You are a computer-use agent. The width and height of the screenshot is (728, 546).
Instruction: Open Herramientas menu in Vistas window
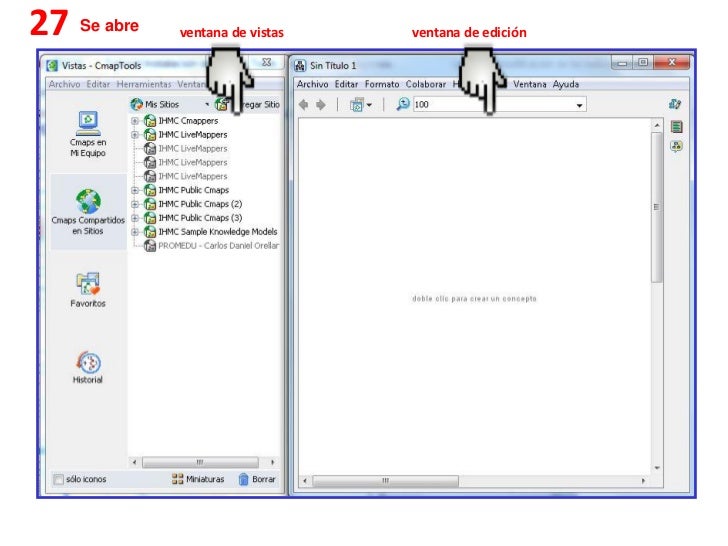(144, 84)
